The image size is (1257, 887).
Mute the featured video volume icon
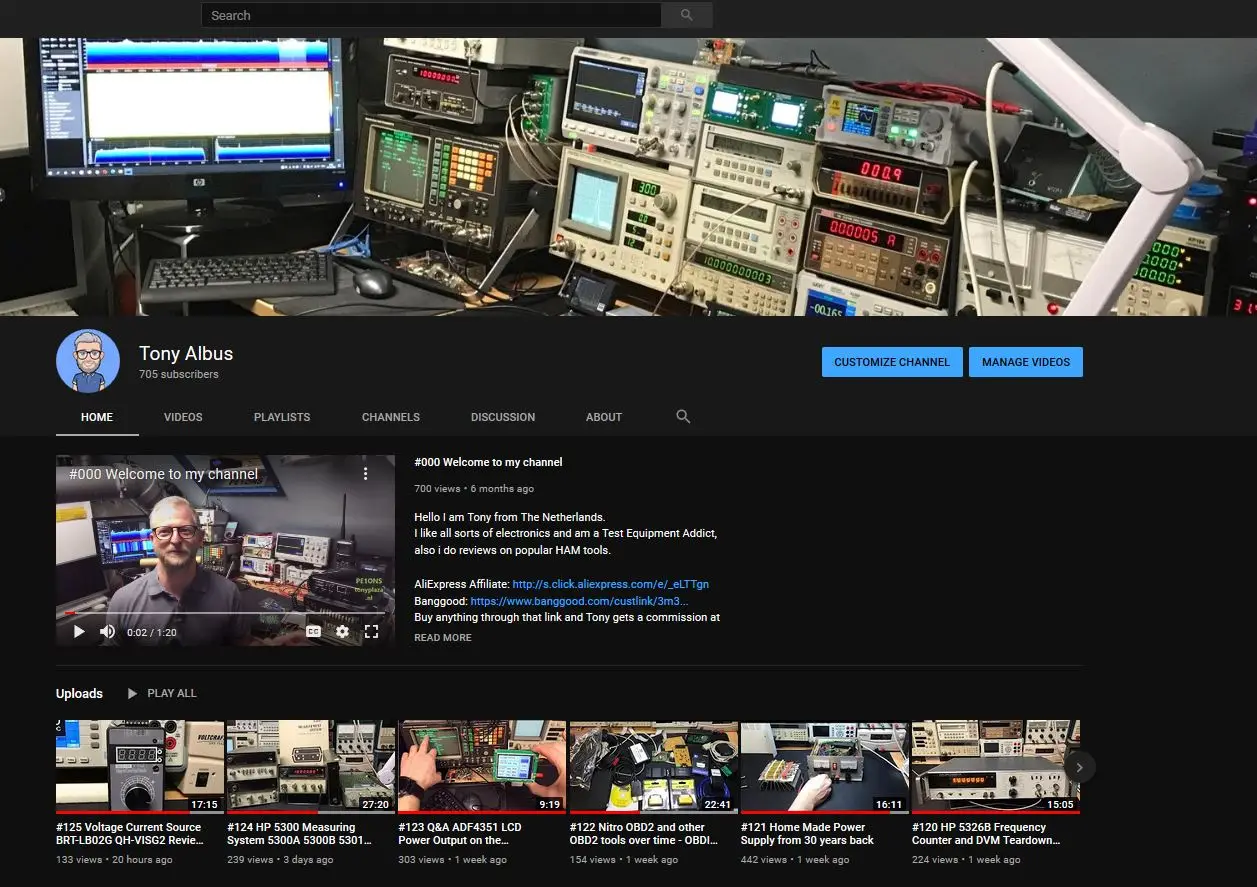[x=108, y=631]
